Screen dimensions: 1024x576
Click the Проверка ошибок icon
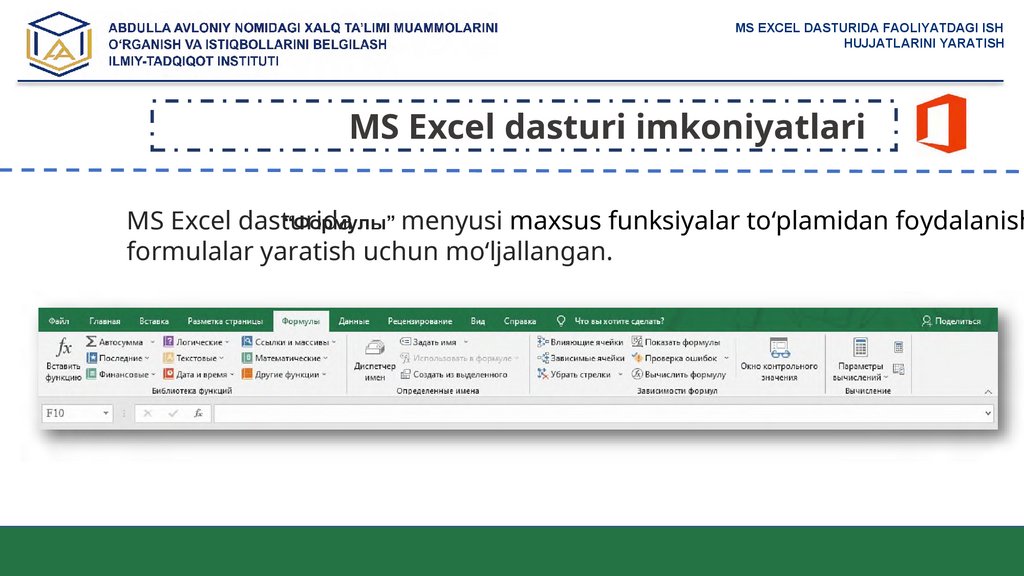tap(637, 358)
